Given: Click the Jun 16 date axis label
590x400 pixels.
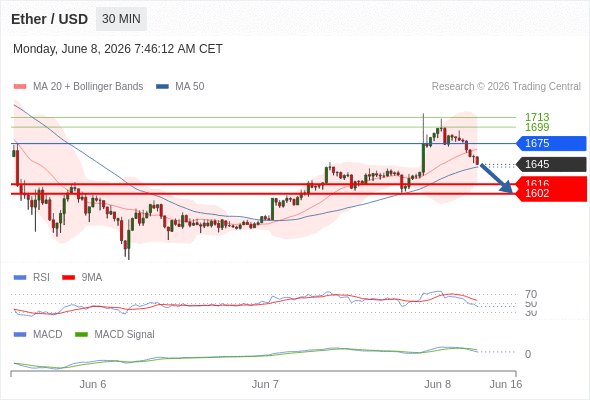Looking at the screenshot, I should click(x=506, y=384).
